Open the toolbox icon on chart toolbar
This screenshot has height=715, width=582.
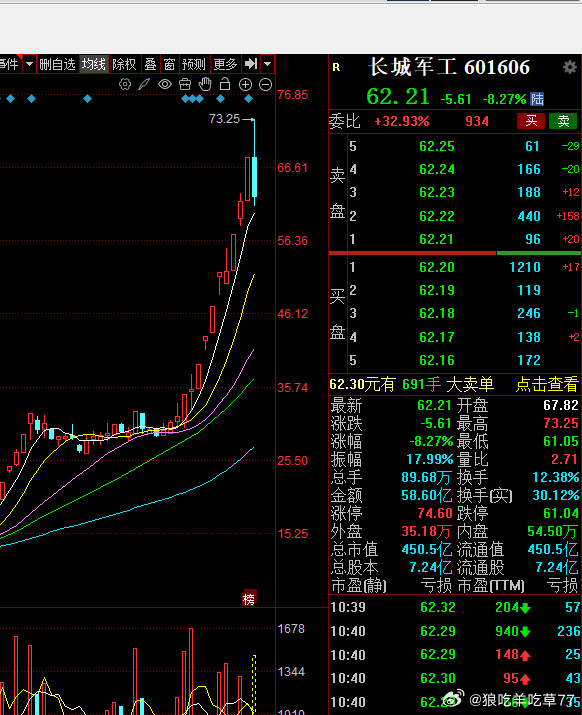[185, 84]
